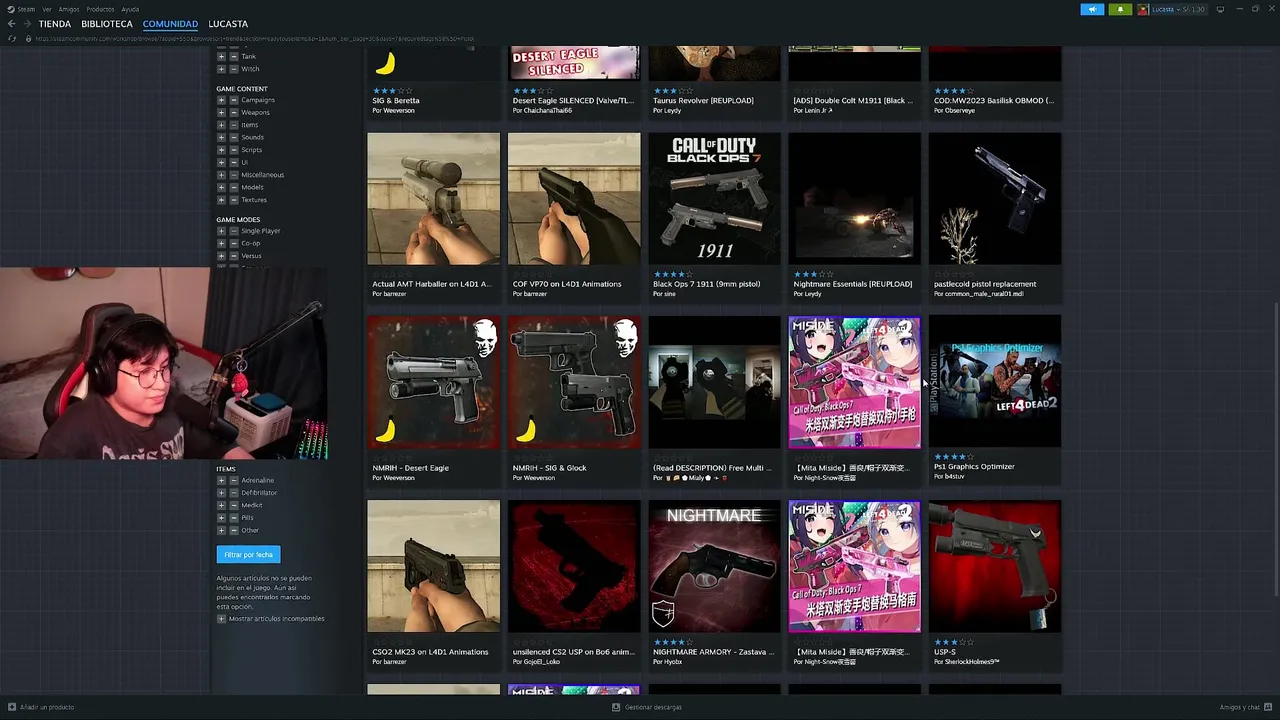Exclude Campaigns with the minus button

pos(234,100)
